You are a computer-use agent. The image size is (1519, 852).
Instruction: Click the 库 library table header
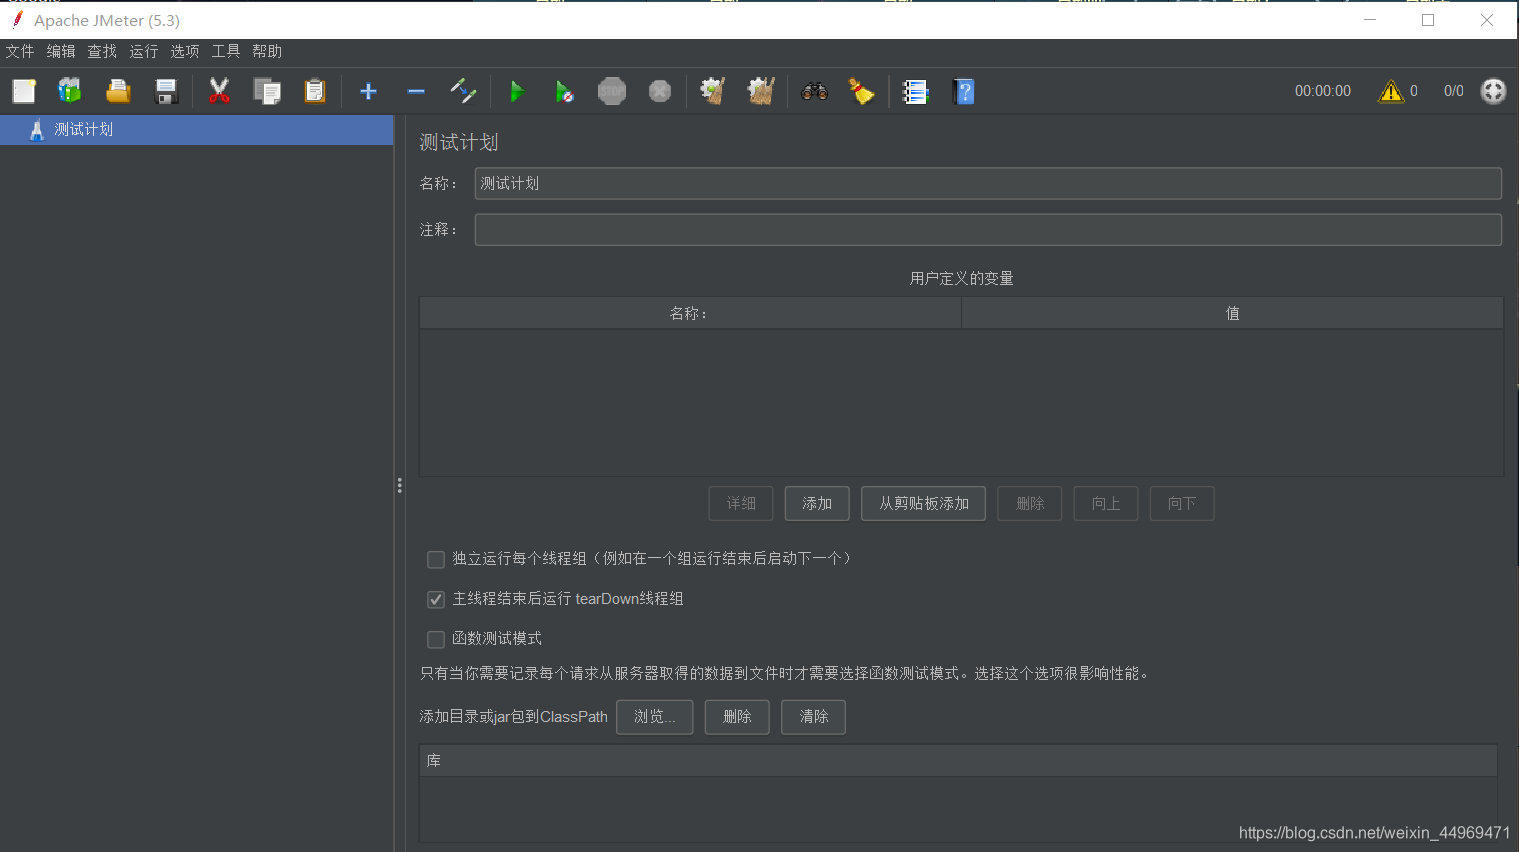(x=958, y=761)
